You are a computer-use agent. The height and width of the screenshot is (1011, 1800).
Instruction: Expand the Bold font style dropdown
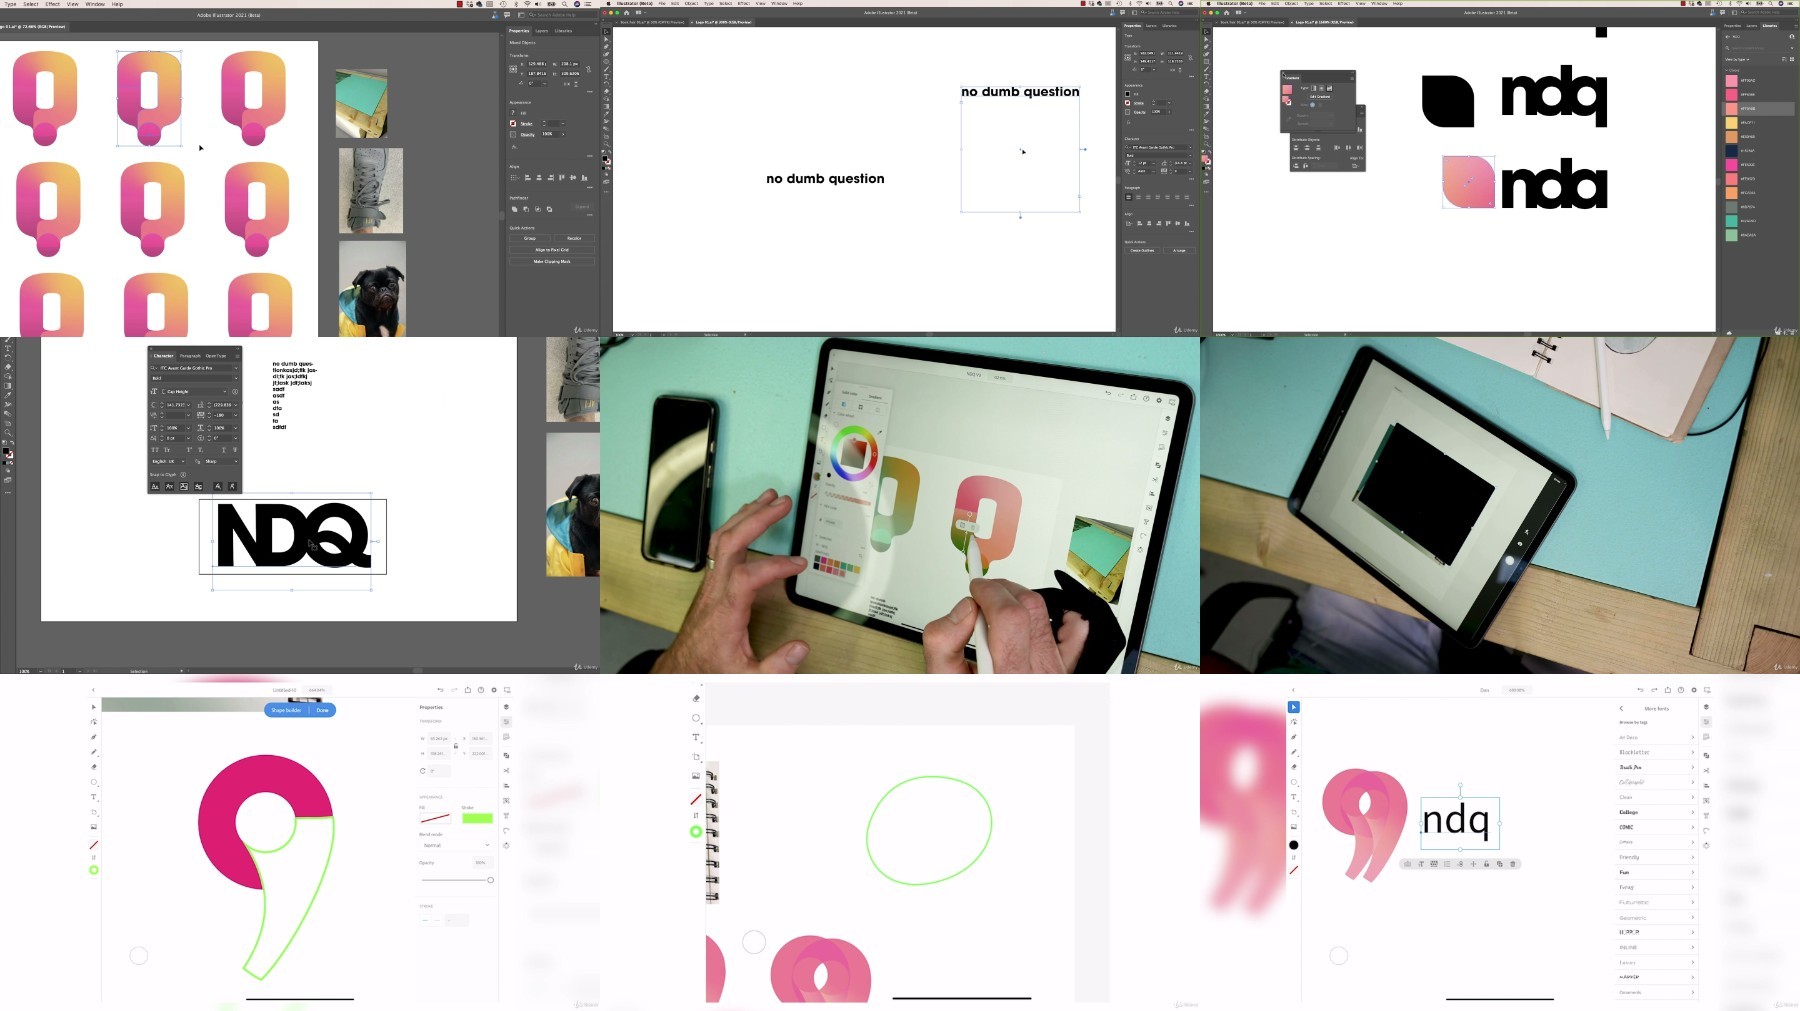point(235,378)
